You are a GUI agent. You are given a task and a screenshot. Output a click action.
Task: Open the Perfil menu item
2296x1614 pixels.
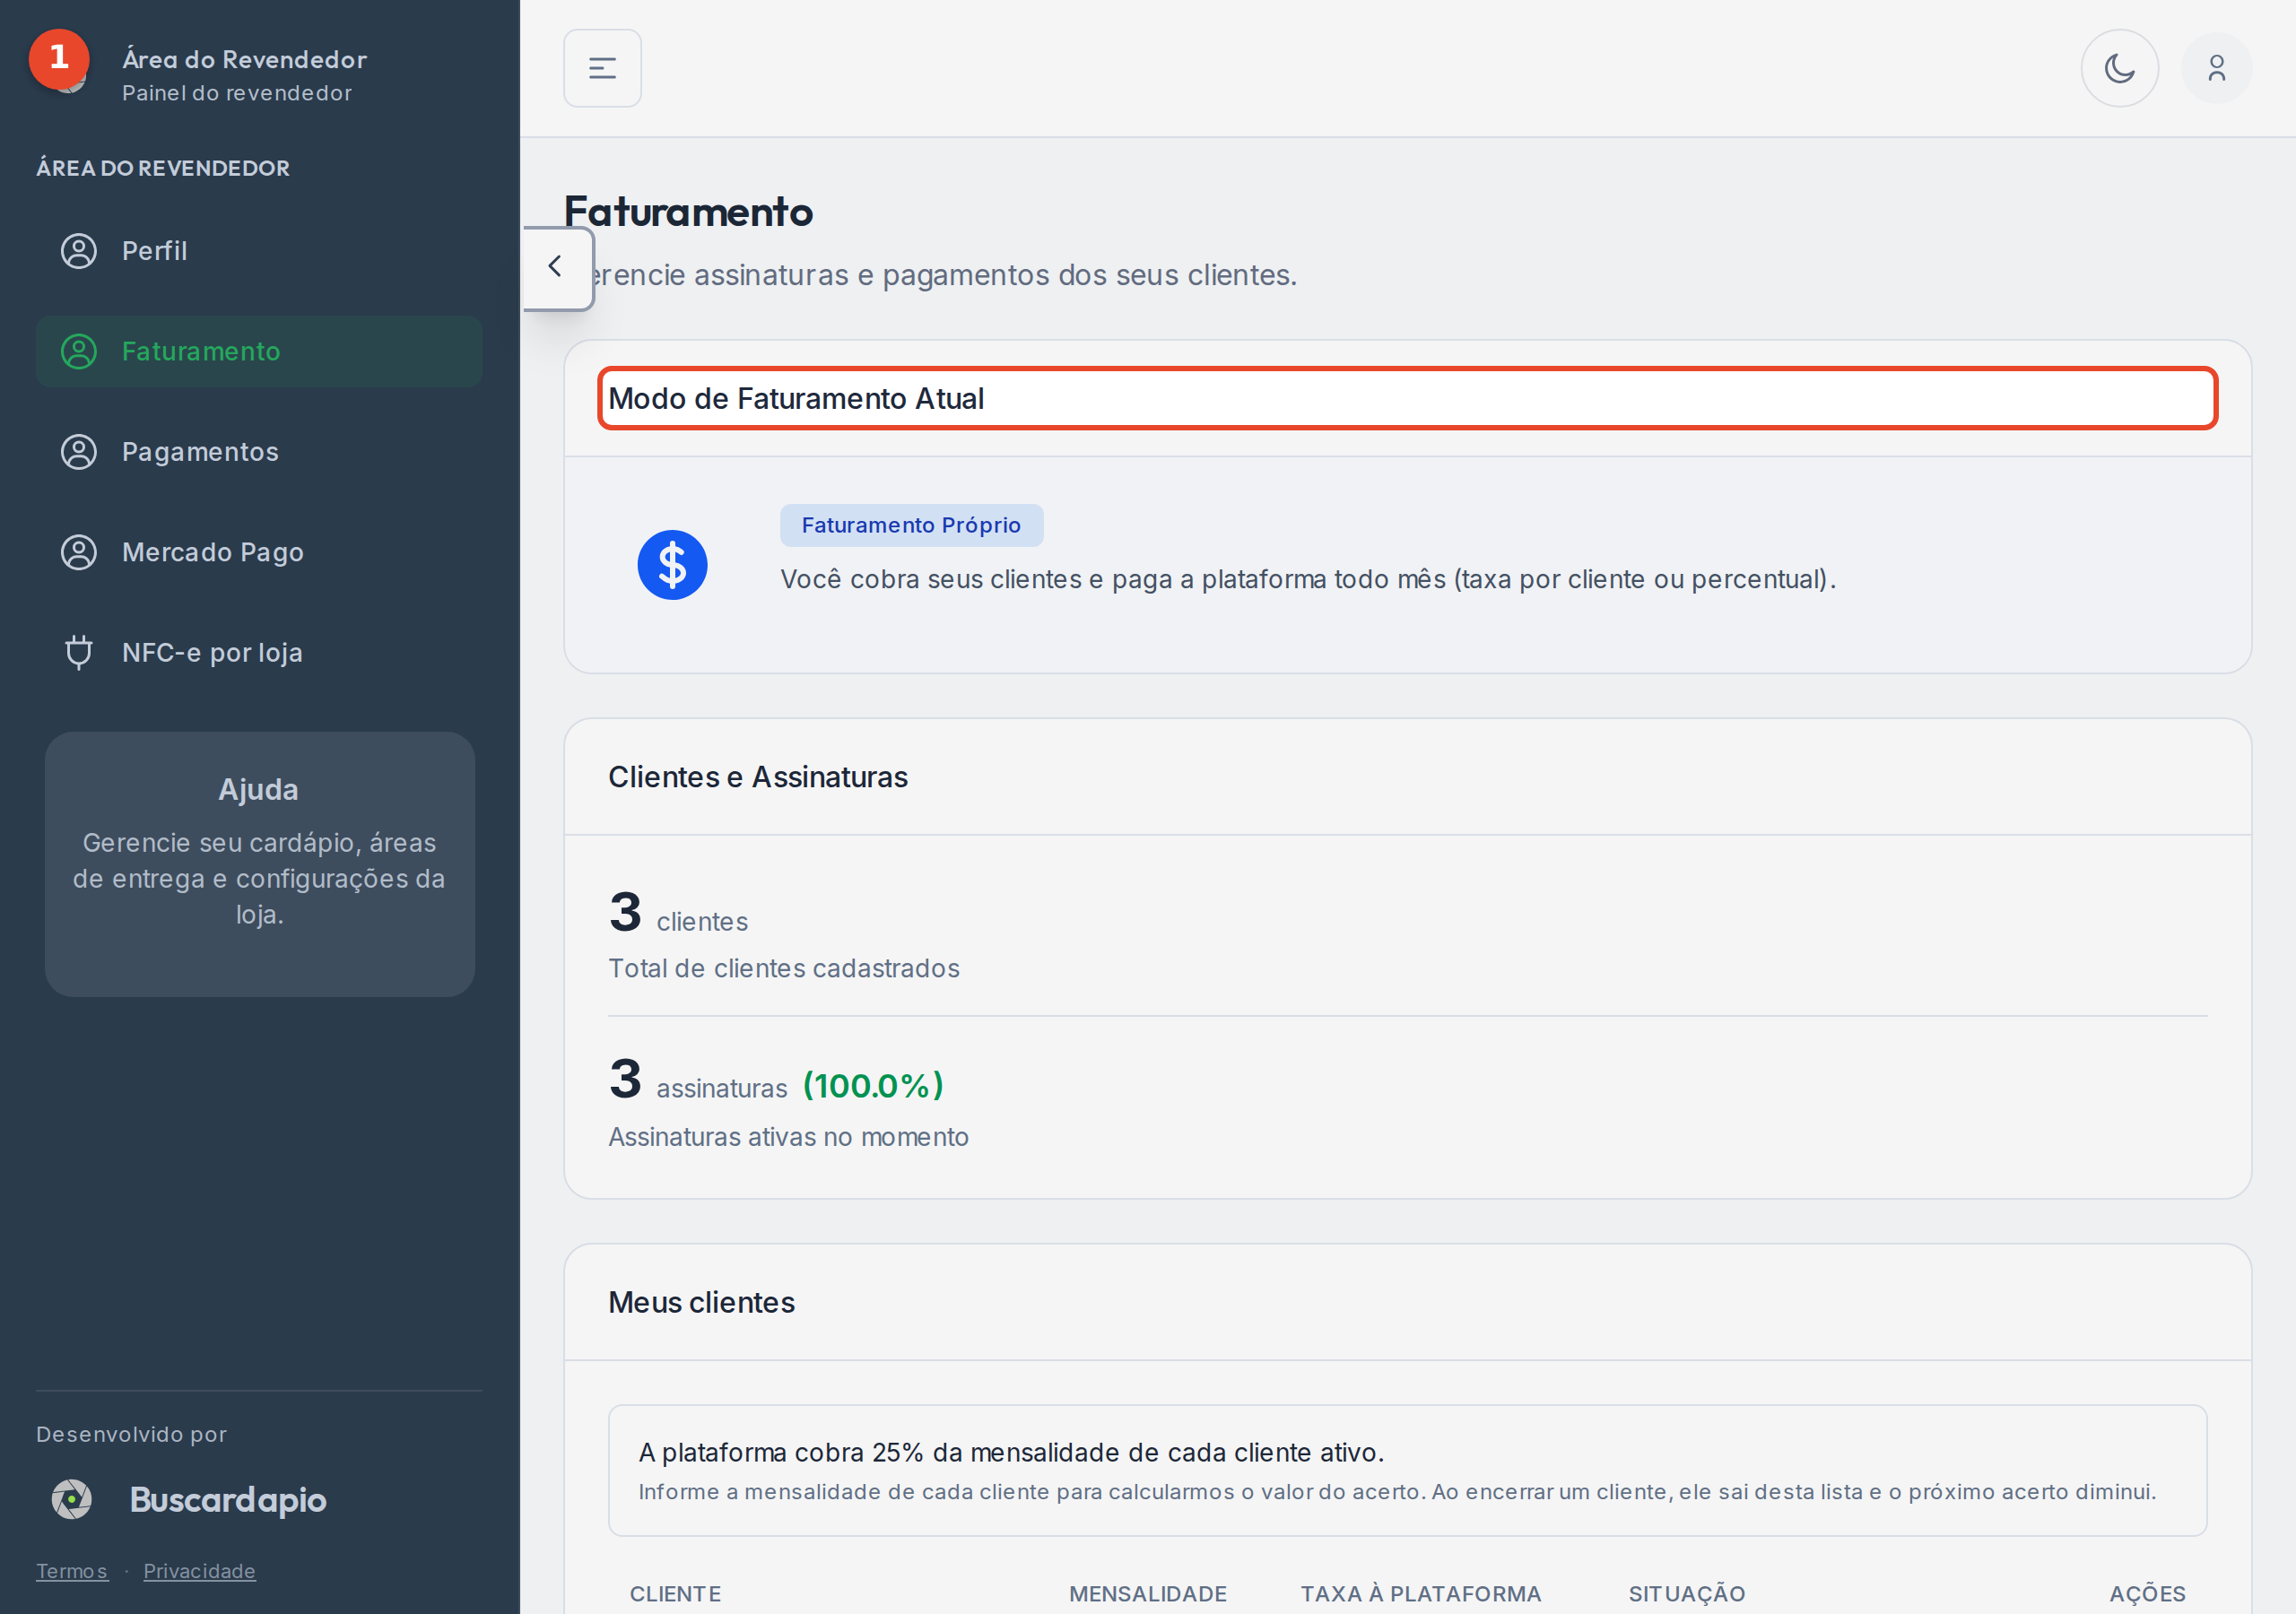[259, 251]
